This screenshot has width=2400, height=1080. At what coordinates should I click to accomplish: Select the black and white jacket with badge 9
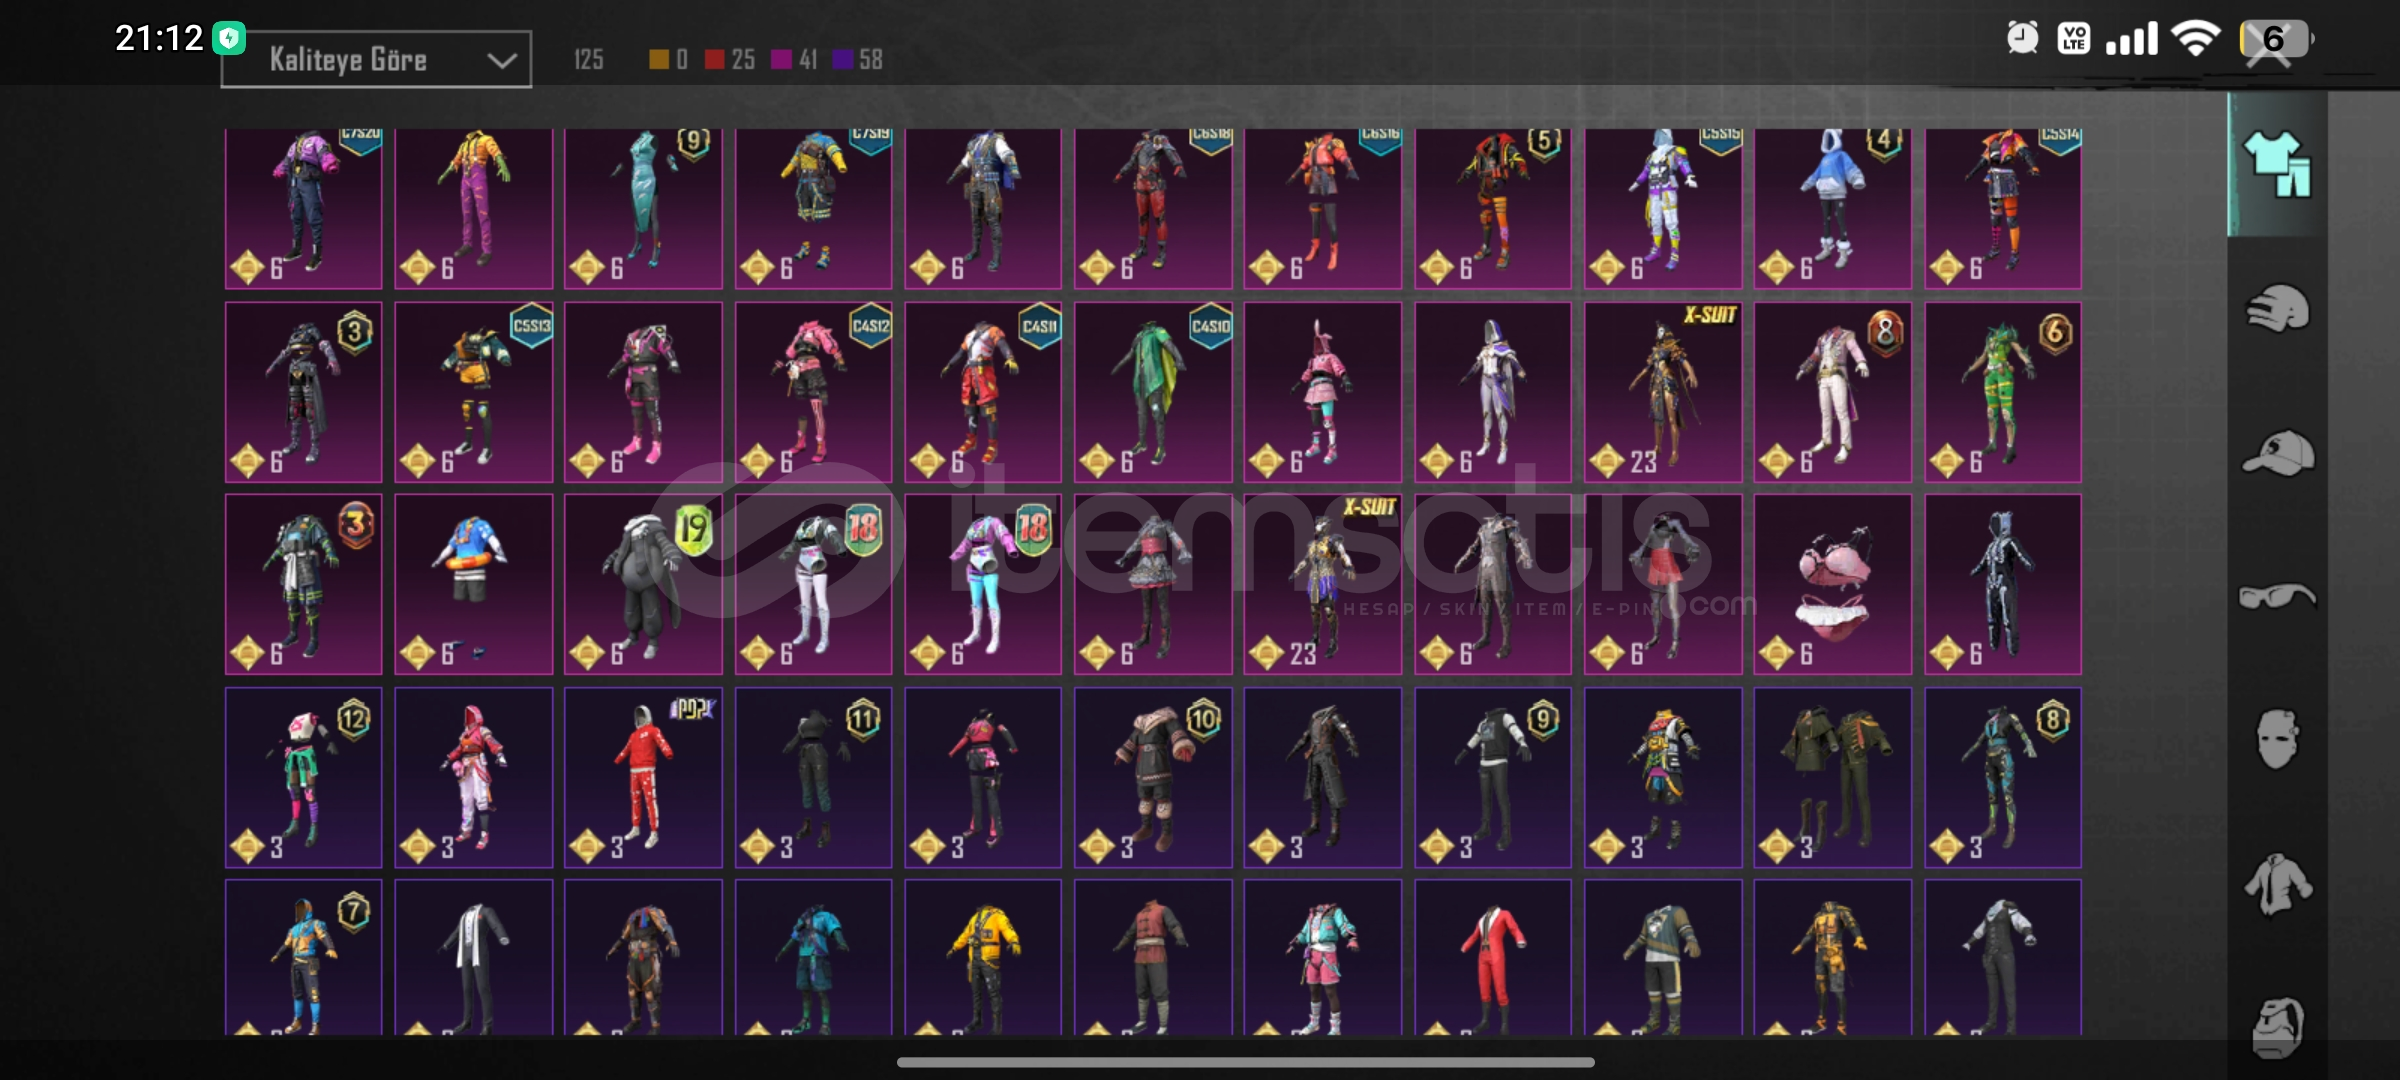[x=1492, y=777]
